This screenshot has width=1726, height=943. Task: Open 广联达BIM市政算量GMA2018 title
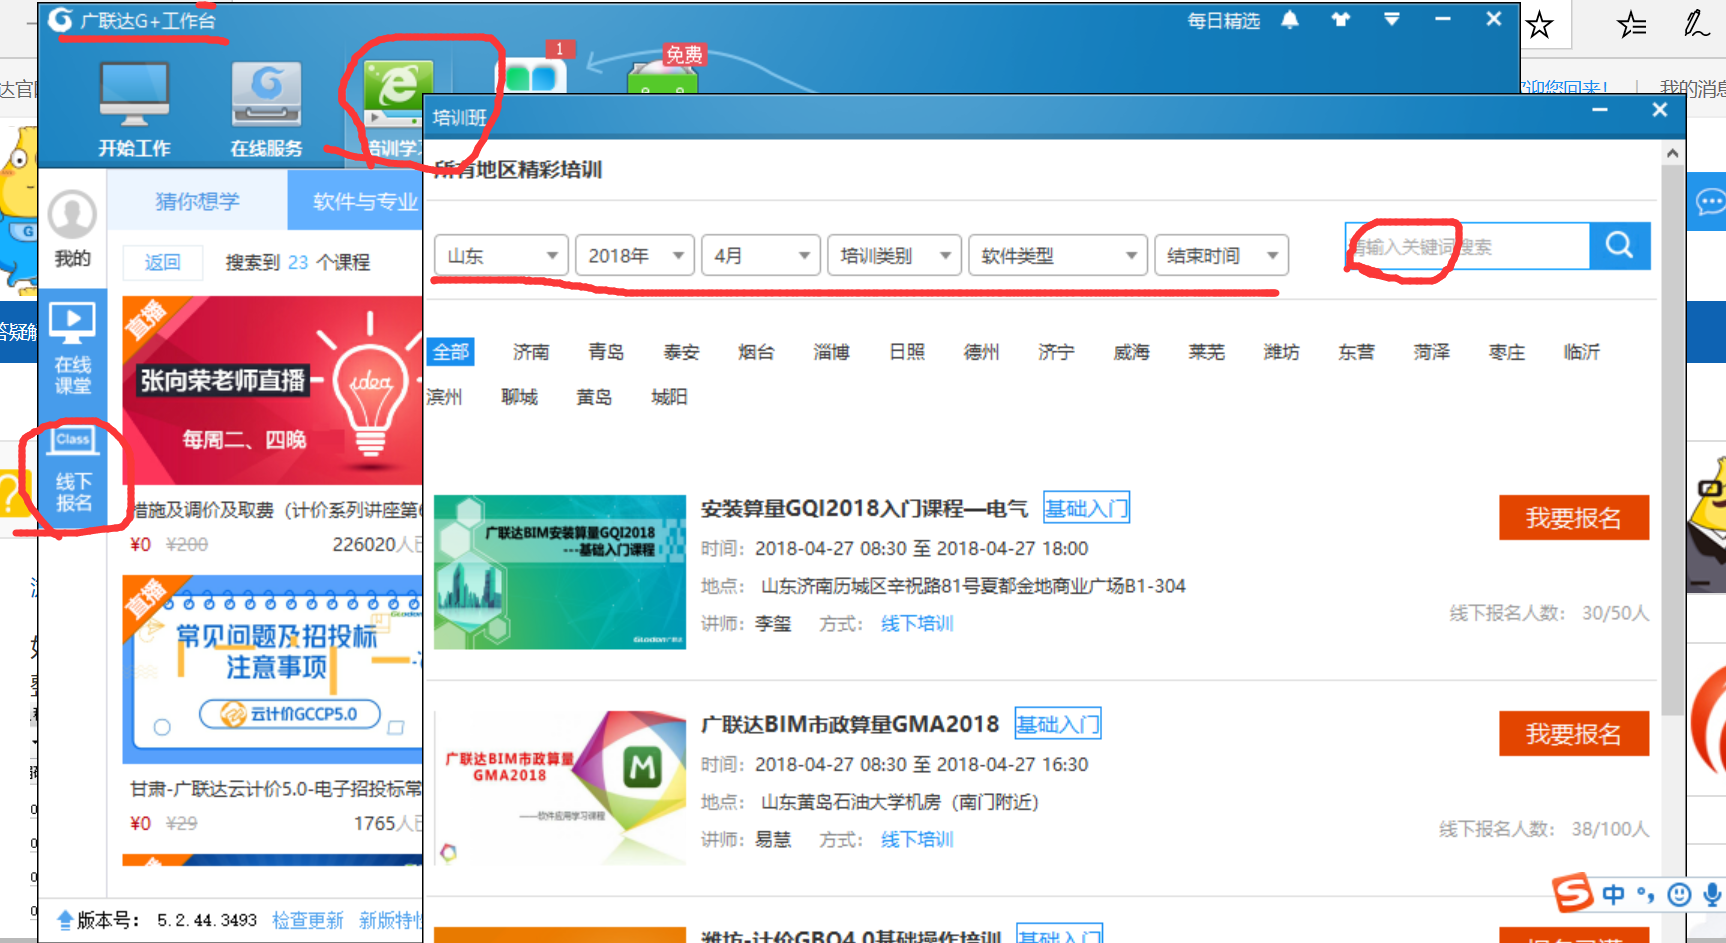pyautogui.click(x=850, y=725)
